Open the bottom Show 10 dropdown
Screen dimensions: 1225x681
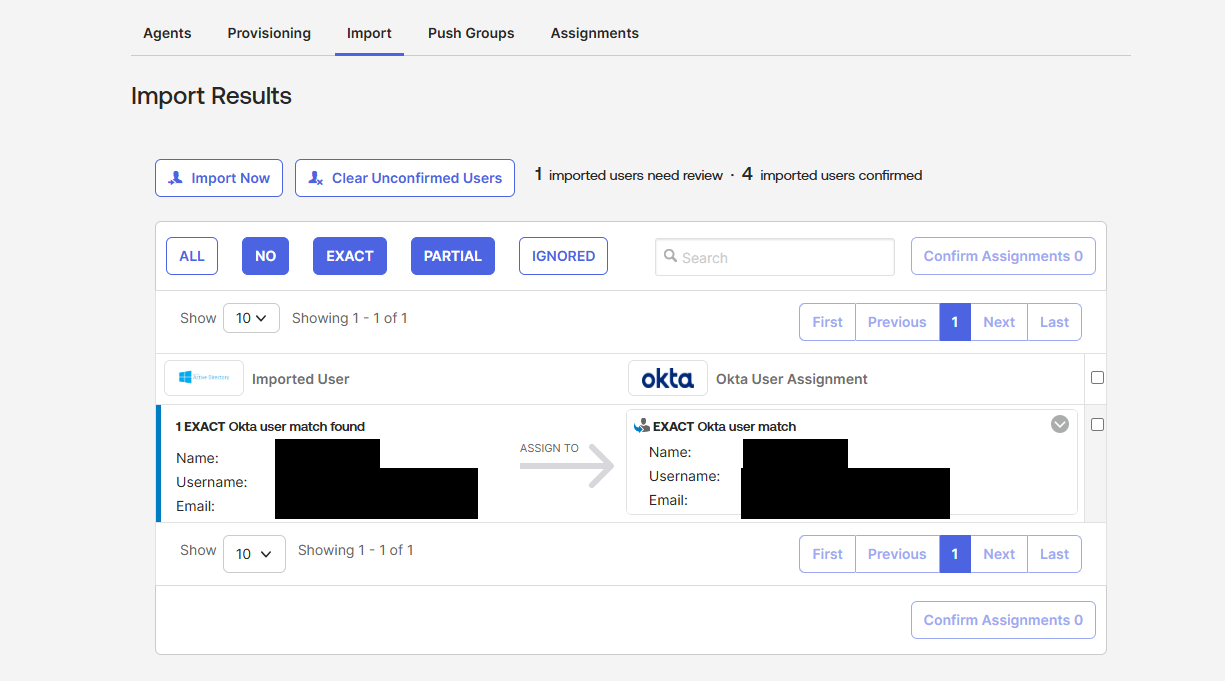[254, 554]
